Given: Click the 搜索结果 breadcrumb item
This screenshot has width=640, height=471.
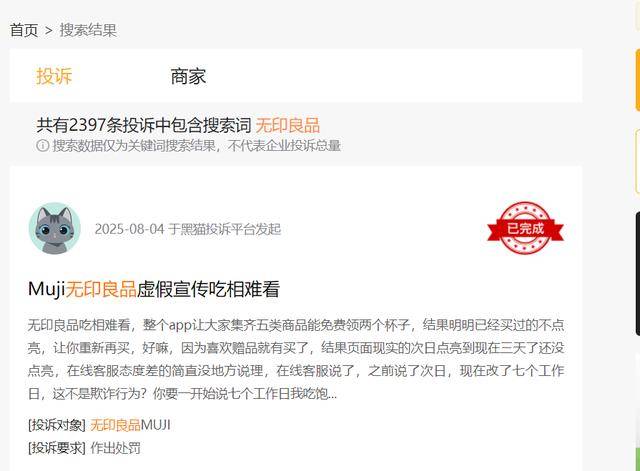Looking at the screenshot, I should (x=88, y=30).
